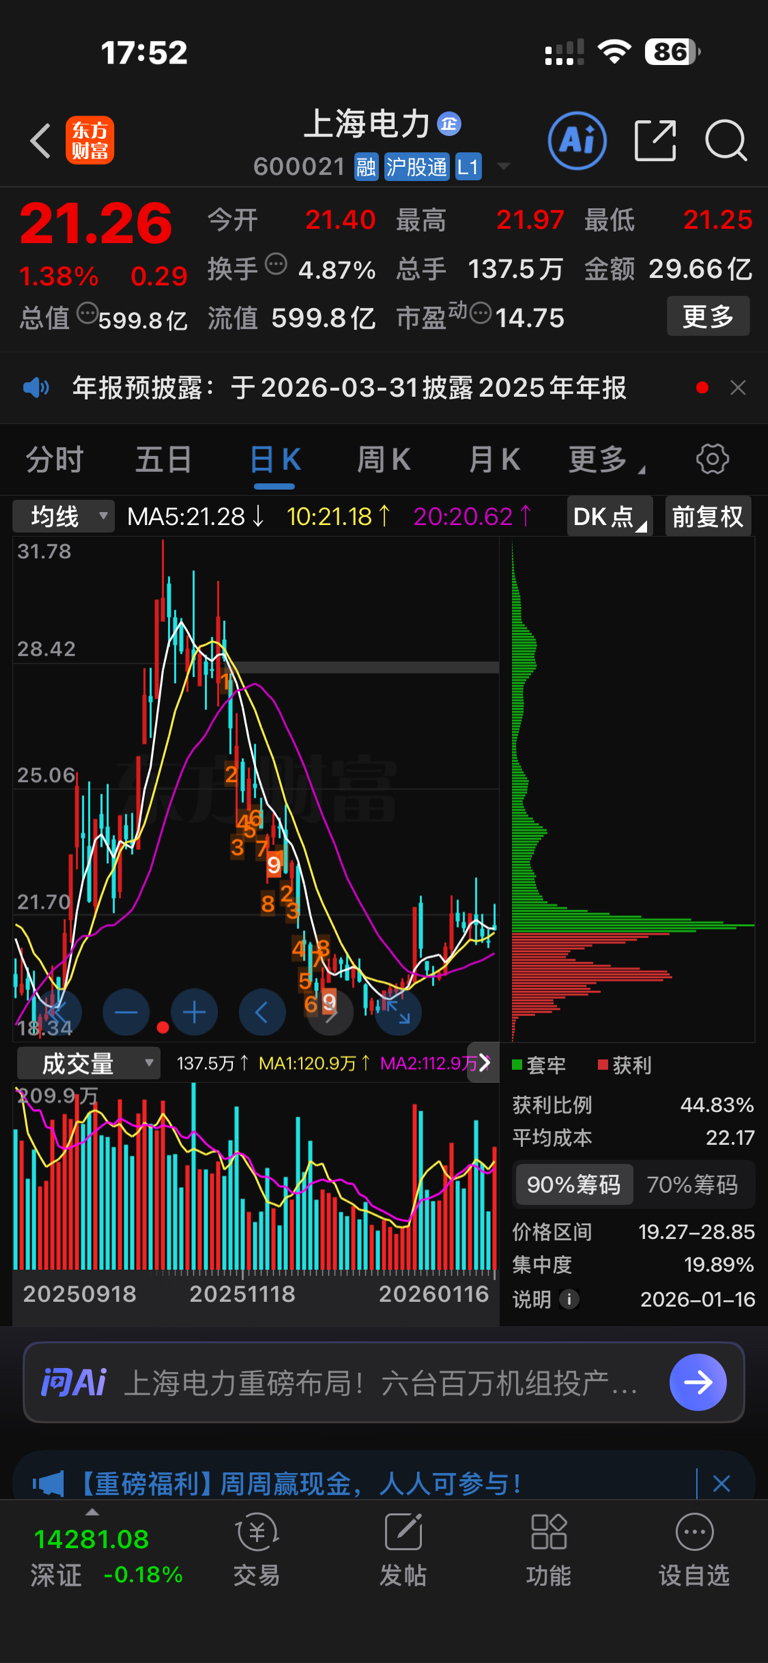Tap the info icon beside 换手
Screen dimensions: 768x1663
coord(276,264)
